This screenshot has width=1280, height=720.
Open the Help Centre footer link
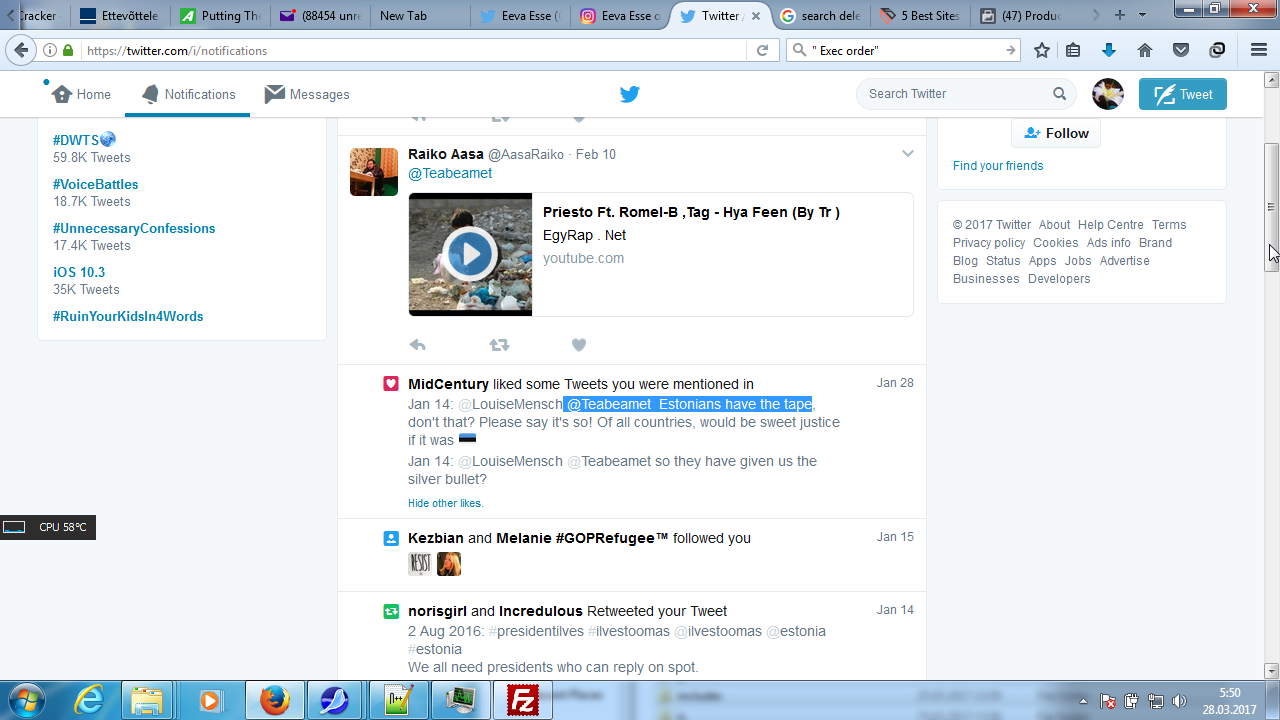pos(1111,225)
